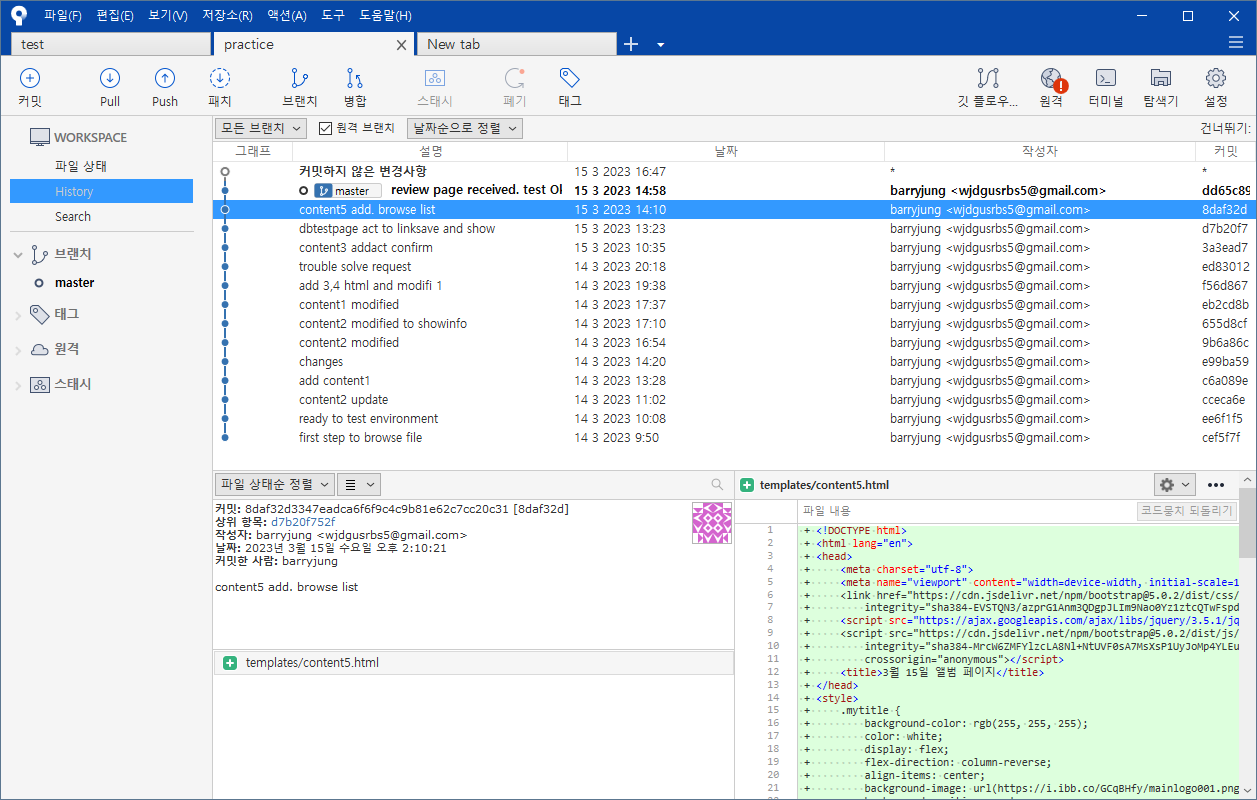Viewport: 1257px width, 800px height.
Task: Click the Fetch (패치) toolbar icon
Action: click(220, 79)
